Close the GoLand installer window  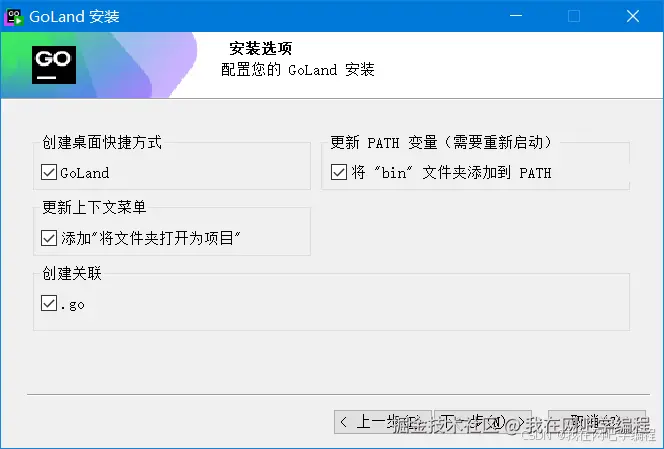click(x=633, y=16)
